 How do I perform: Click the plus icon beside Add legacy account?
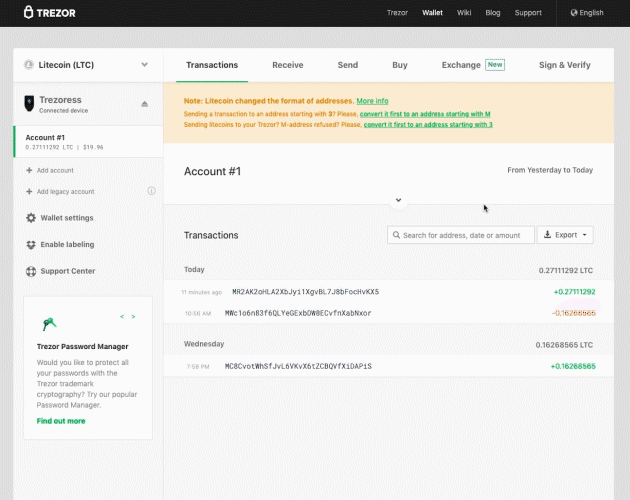pos(29,192)
